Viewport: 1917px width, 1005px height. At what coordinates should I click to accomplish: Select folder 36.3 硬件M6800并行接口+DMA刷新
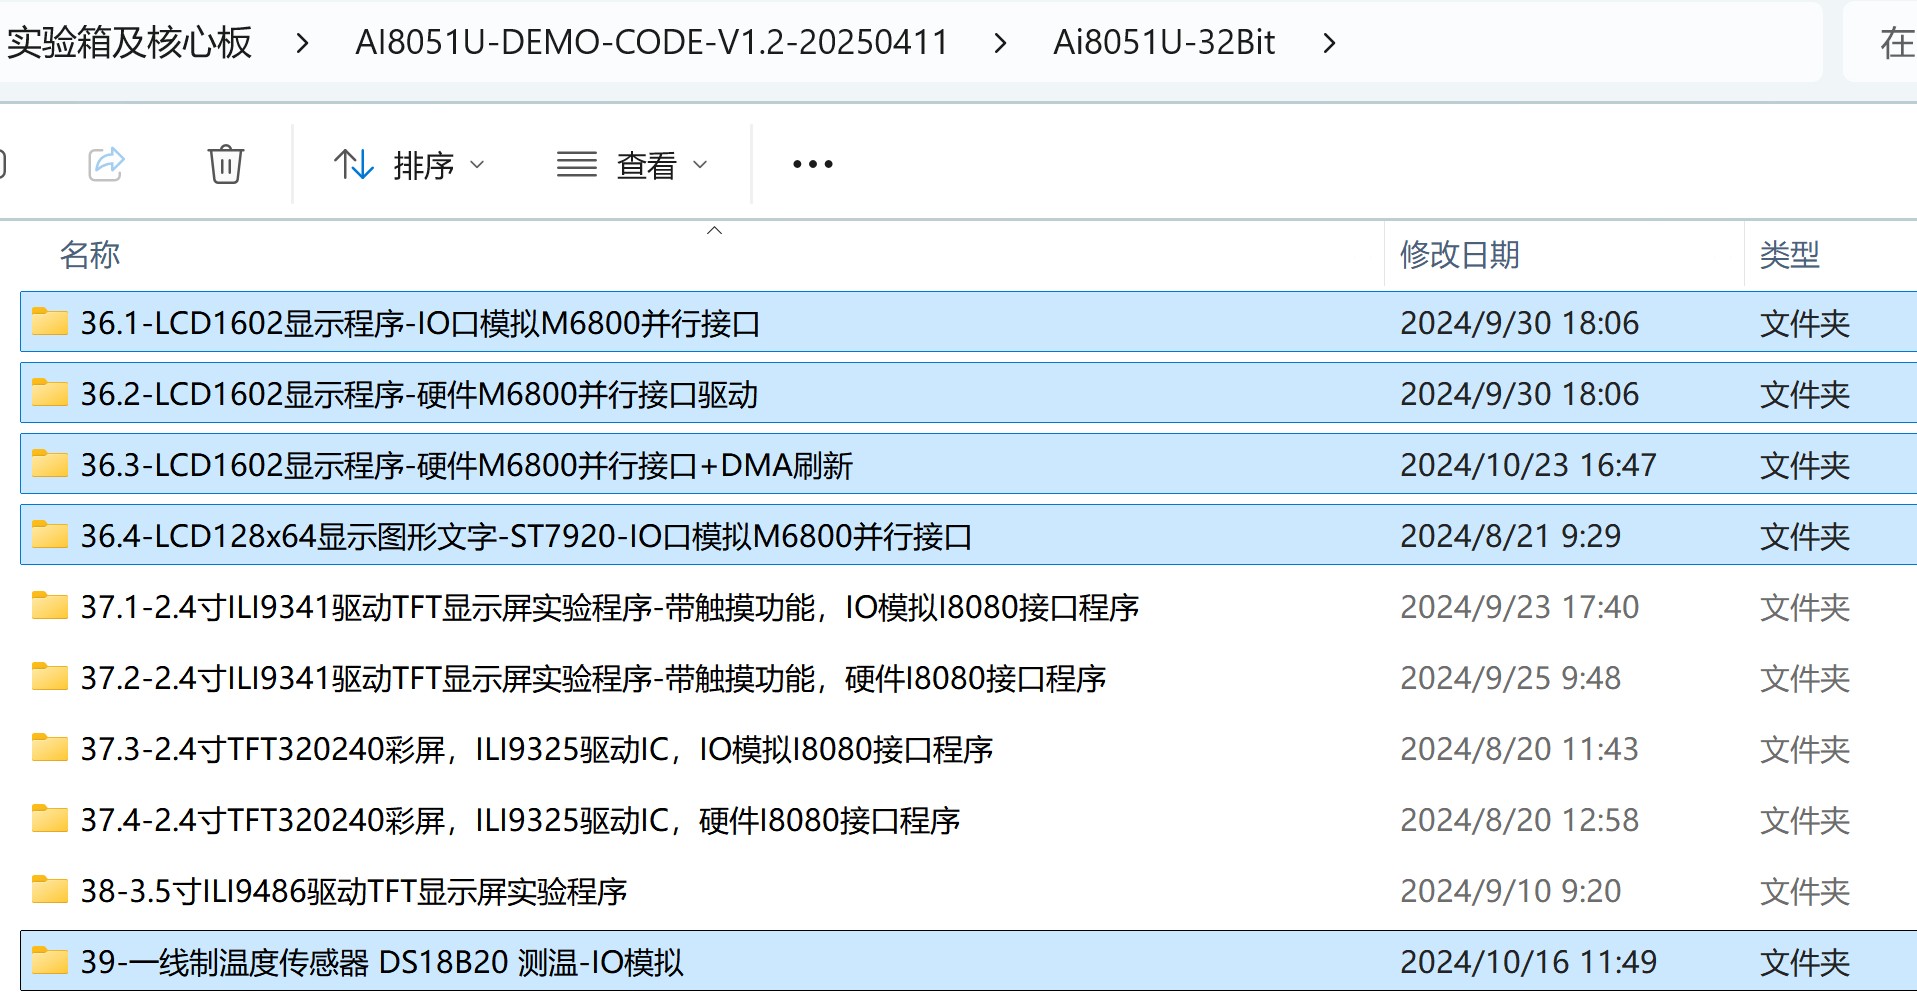click(968, 464)
